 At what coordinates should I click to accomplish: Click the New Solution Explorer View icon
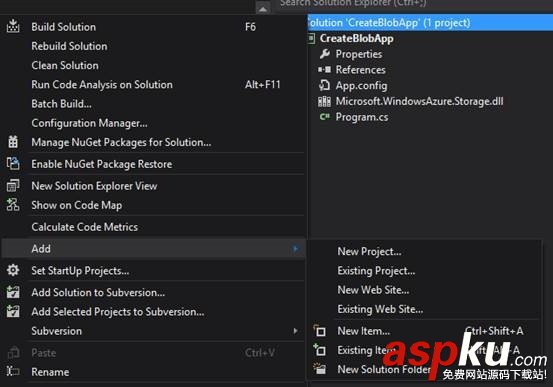[x=13, y=186]
